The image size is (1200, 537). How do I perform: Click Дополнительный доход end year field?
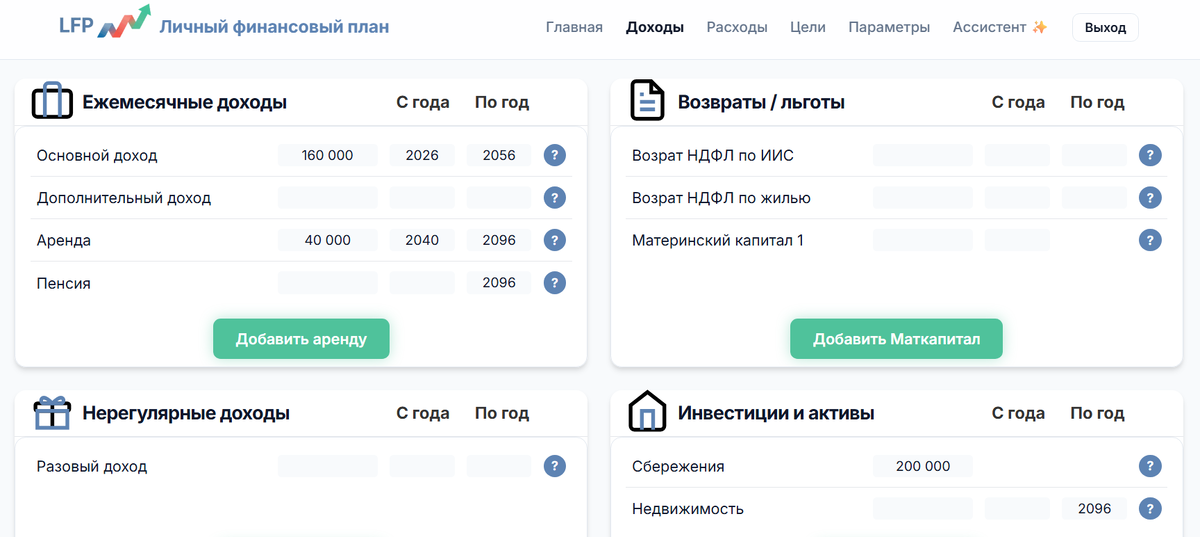pos(499,198)
